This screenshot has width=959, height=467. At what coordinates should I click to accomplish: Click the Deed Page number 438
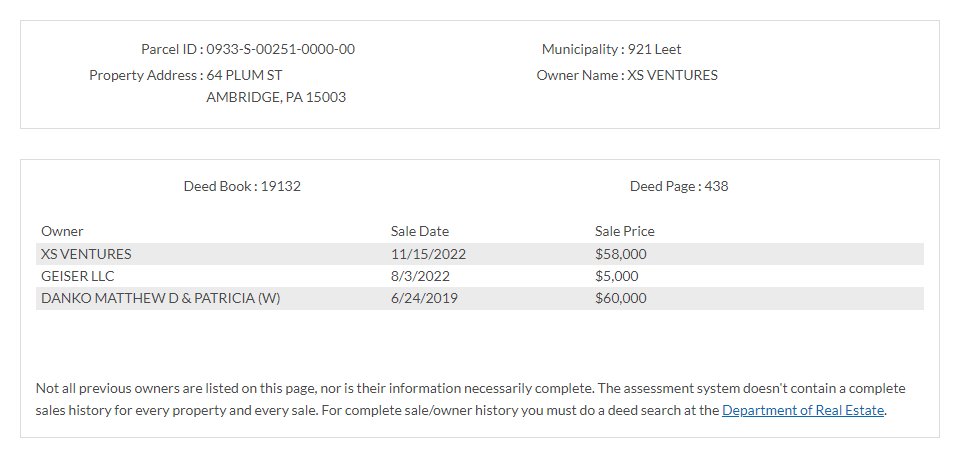(x=716, y=186)
